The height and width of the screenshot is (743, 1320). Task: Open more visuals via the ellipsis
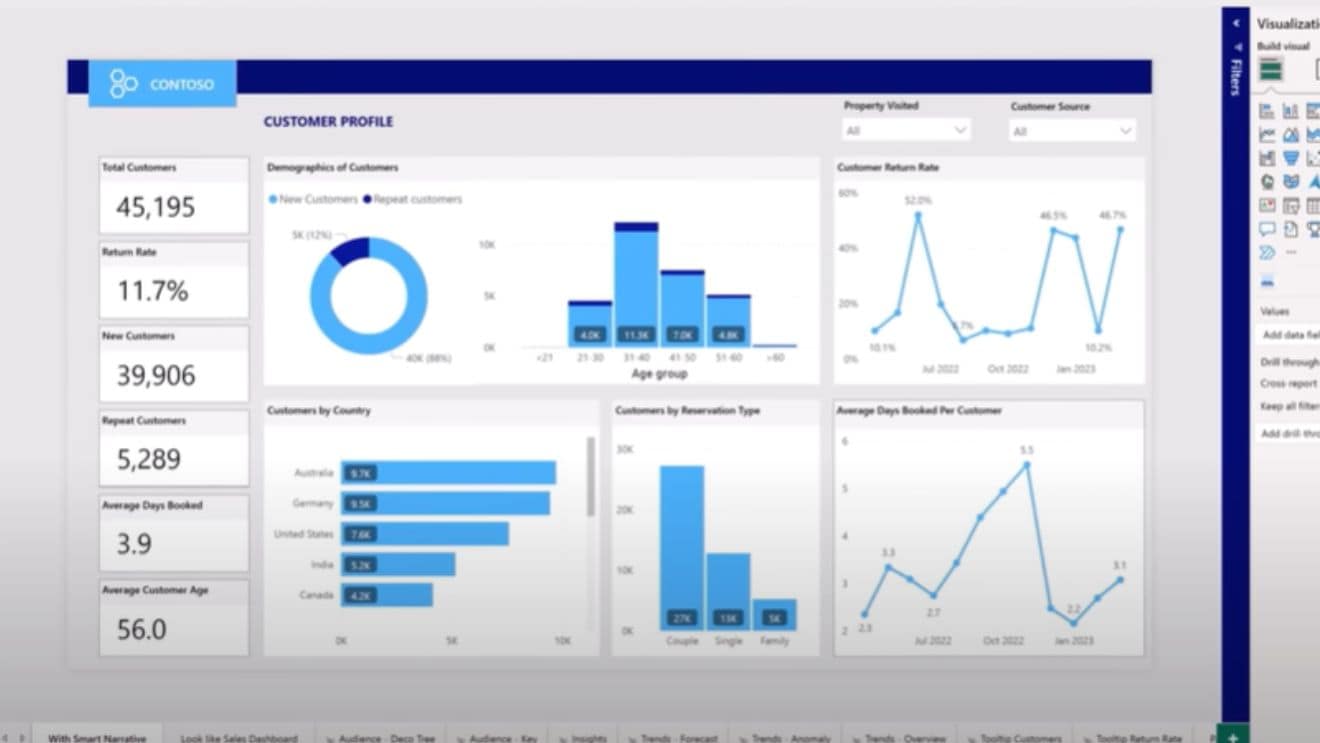coord(1291,252)
